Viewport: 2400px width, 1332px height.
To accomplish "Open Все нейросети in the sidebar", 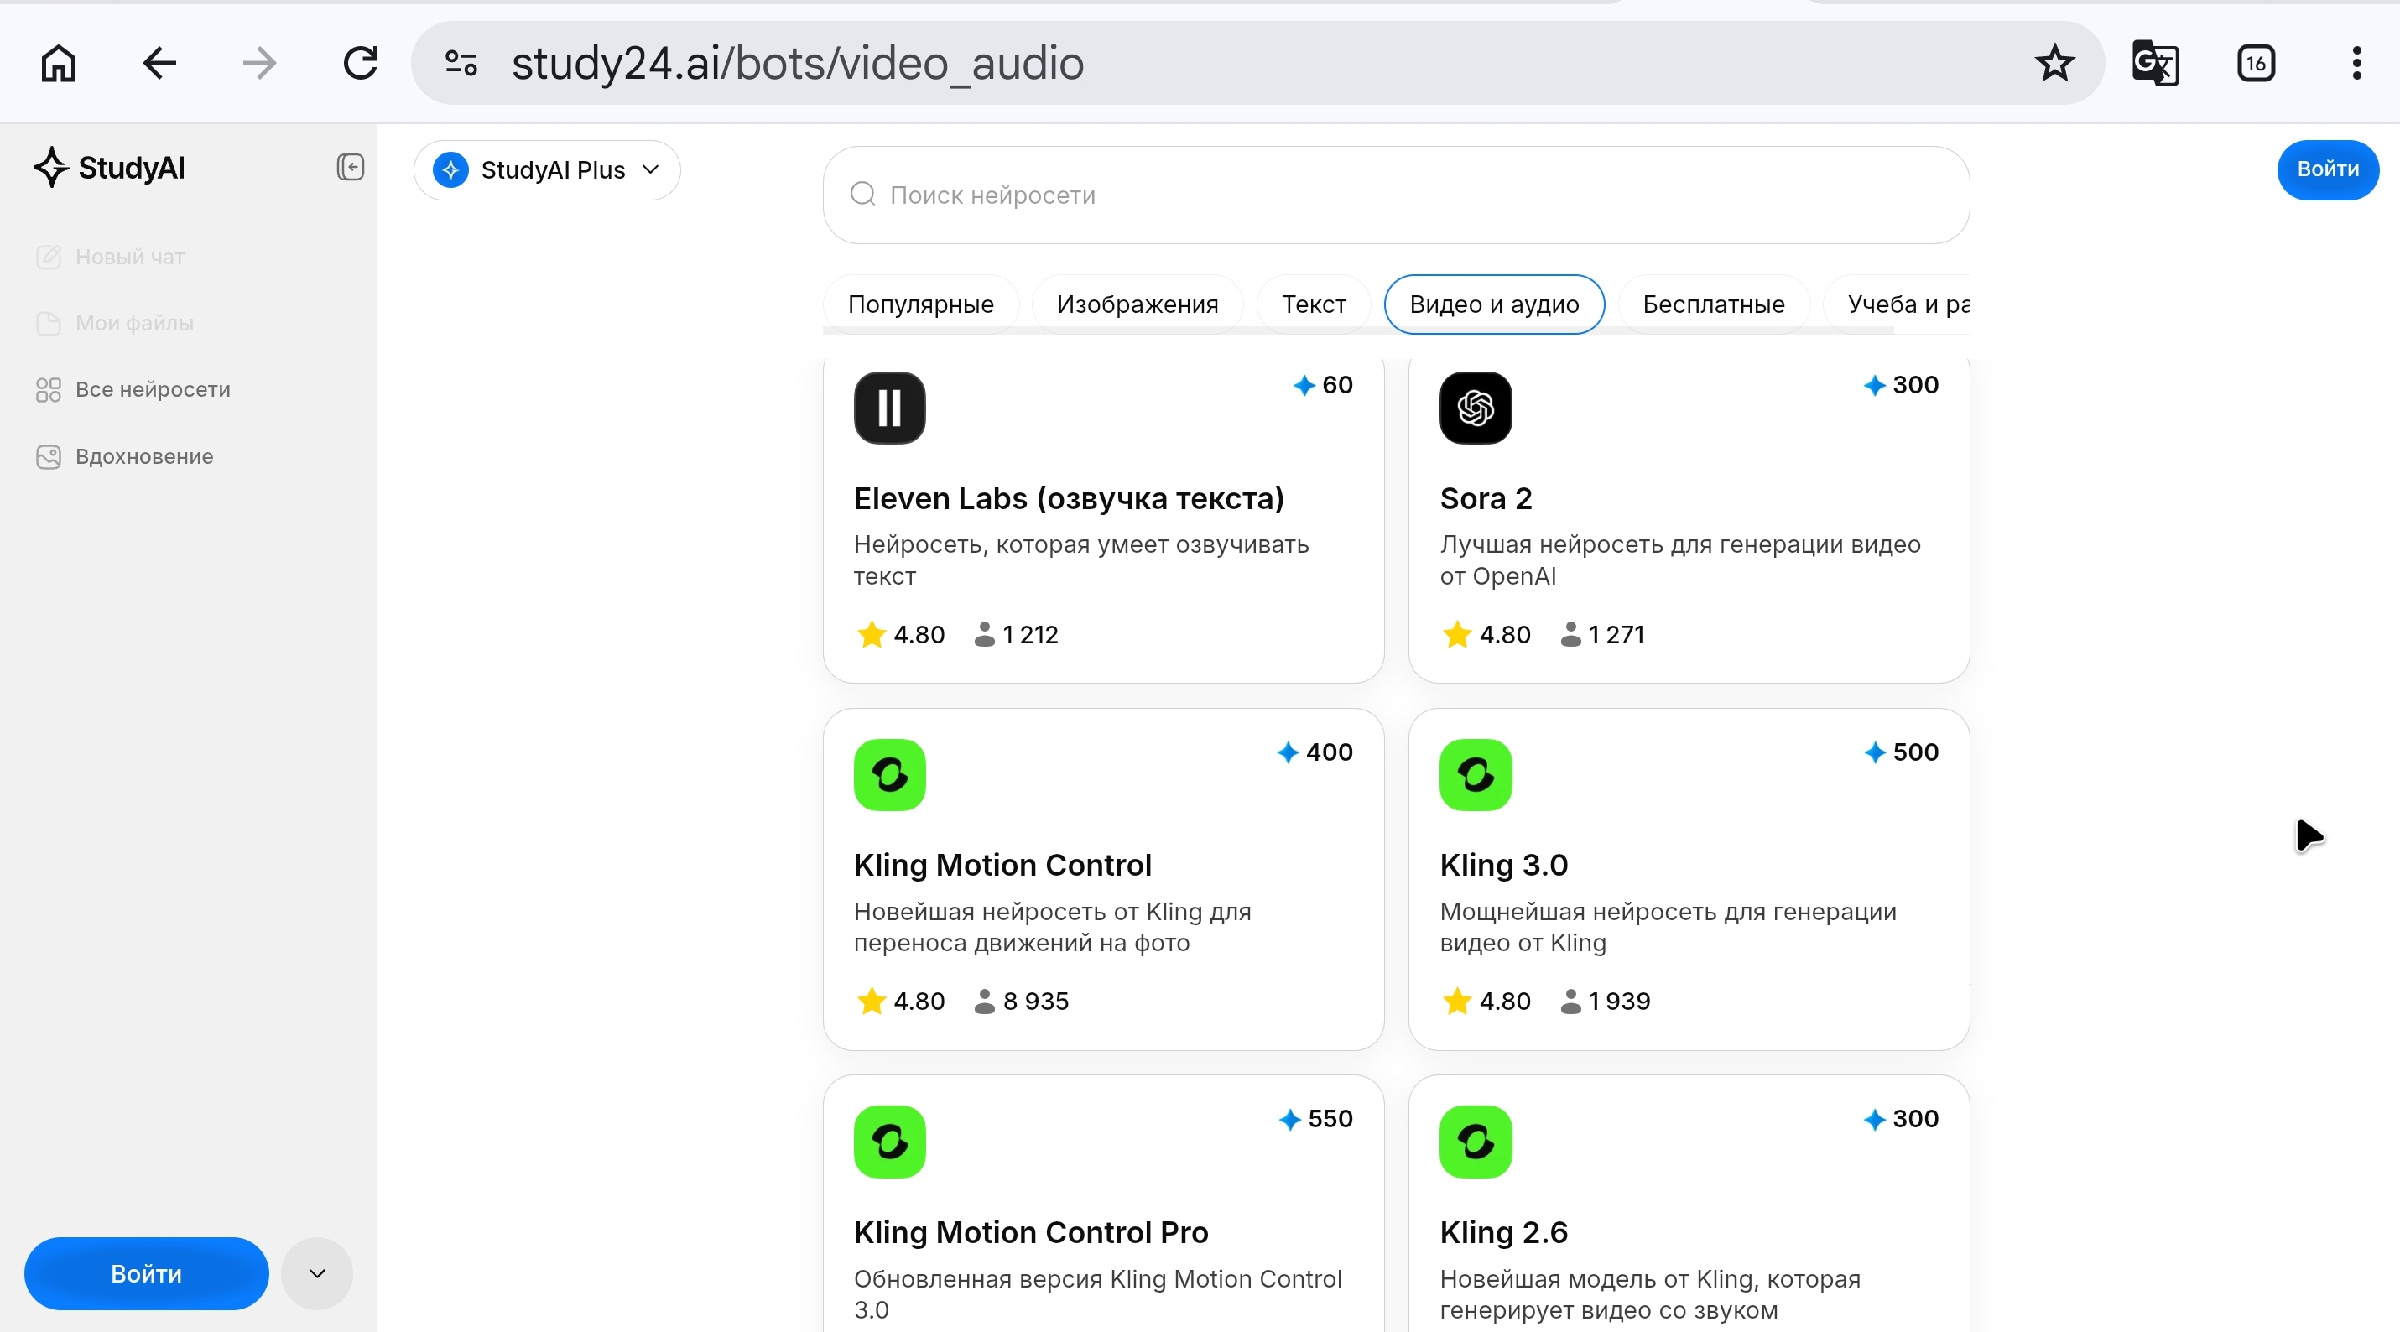I will 133,390.
